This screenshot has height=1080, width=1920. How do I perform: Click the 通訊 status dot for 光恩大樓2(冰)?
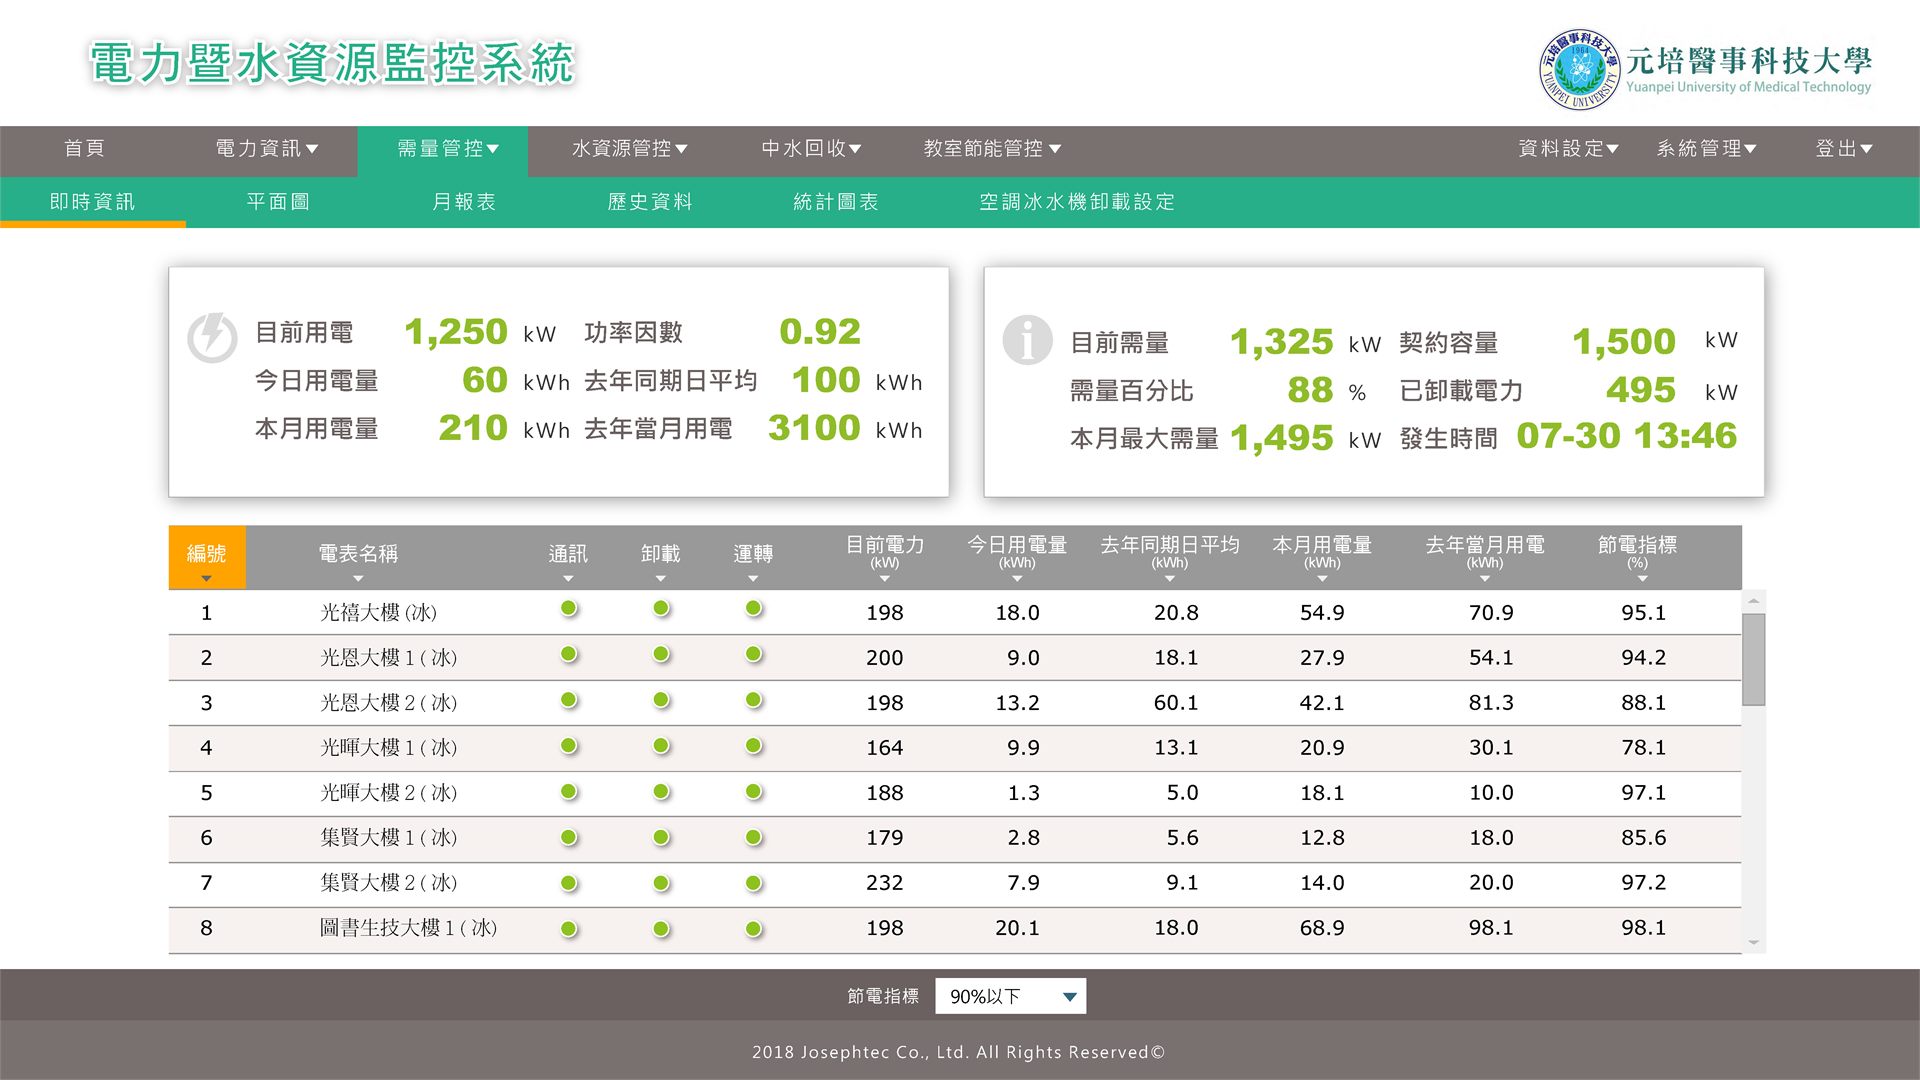pyautogui.click(x=569, y=700)
